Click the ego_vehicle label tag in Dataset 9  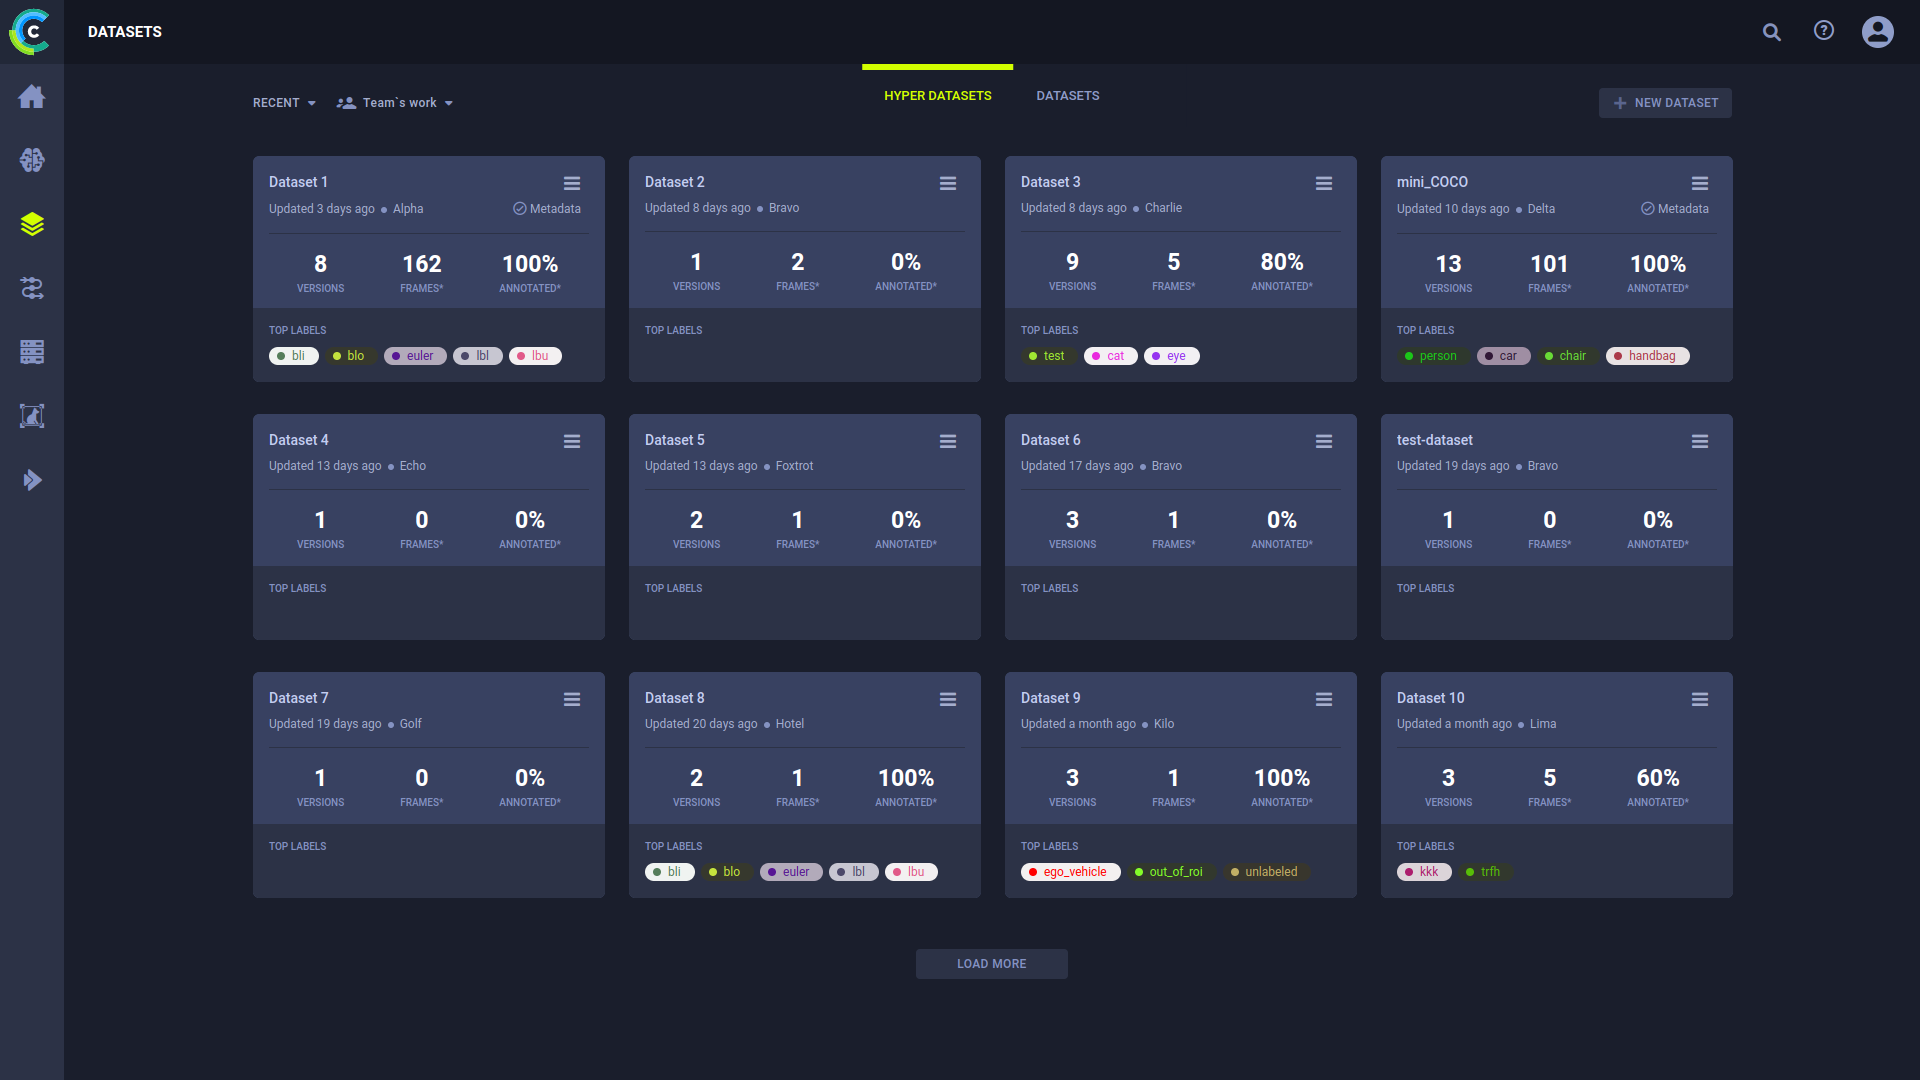click(x=1070, y=872)
